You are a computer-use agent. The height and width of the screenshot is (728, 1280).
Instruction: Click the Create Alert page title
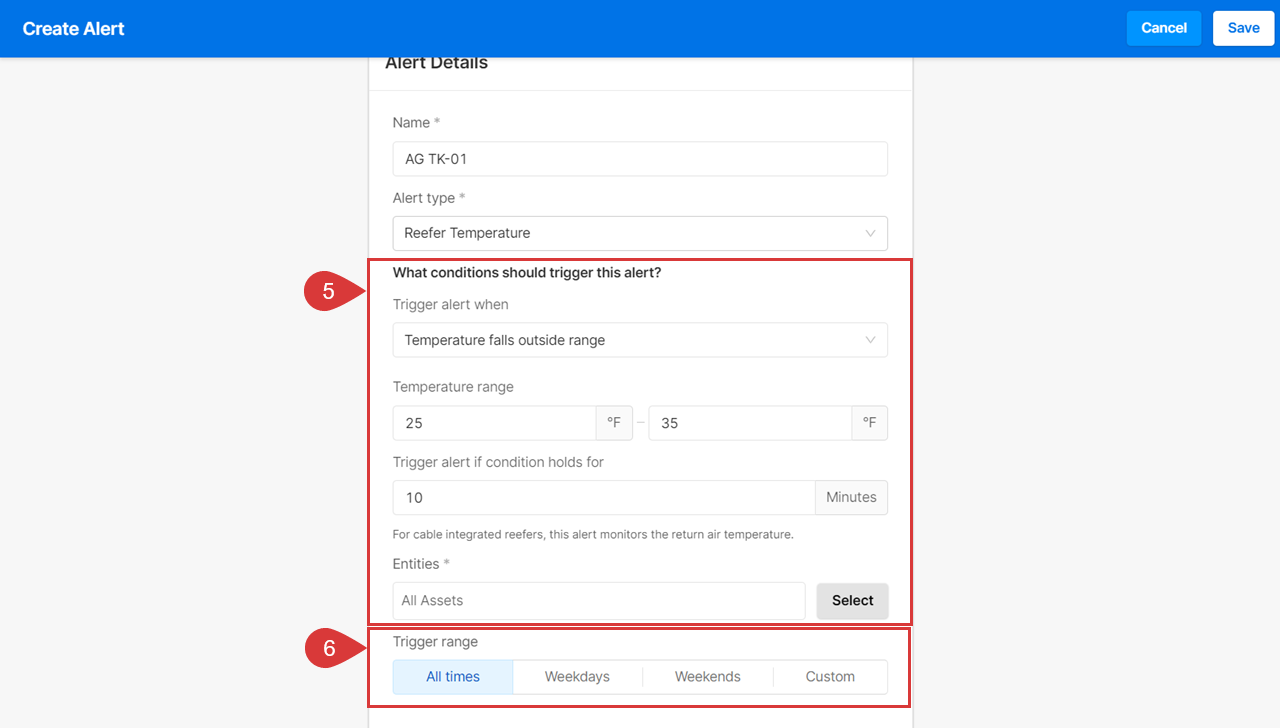tap(74, 29)
